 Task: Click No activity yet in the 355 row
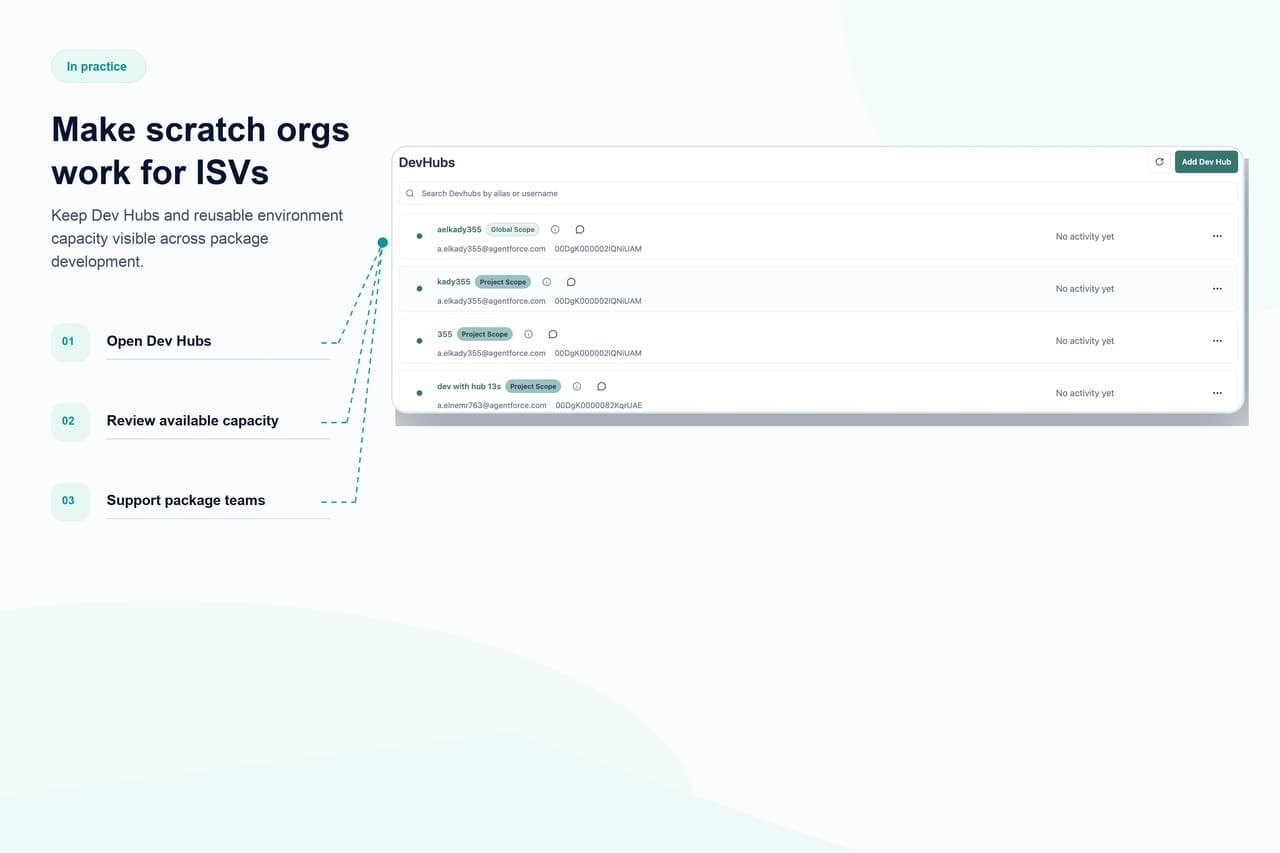[1085, 341]
